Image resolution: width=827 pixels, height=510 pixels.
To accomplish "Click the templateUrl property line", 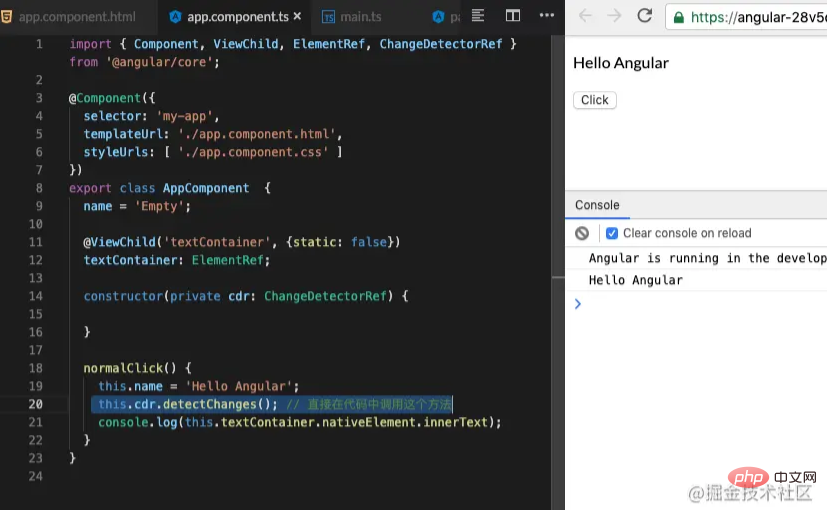I will [x=213, y=134].
